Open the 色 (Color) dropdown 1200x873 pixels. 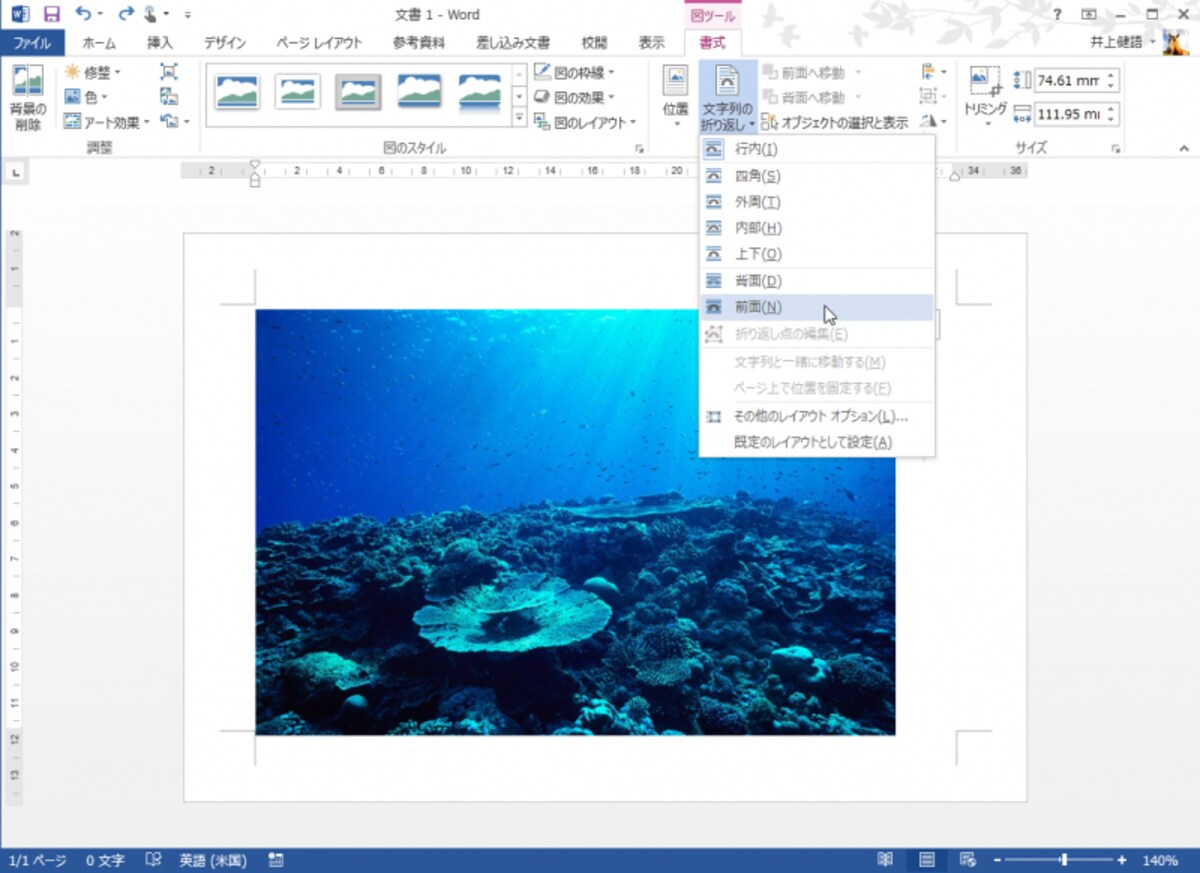click(x=86, y=97)
